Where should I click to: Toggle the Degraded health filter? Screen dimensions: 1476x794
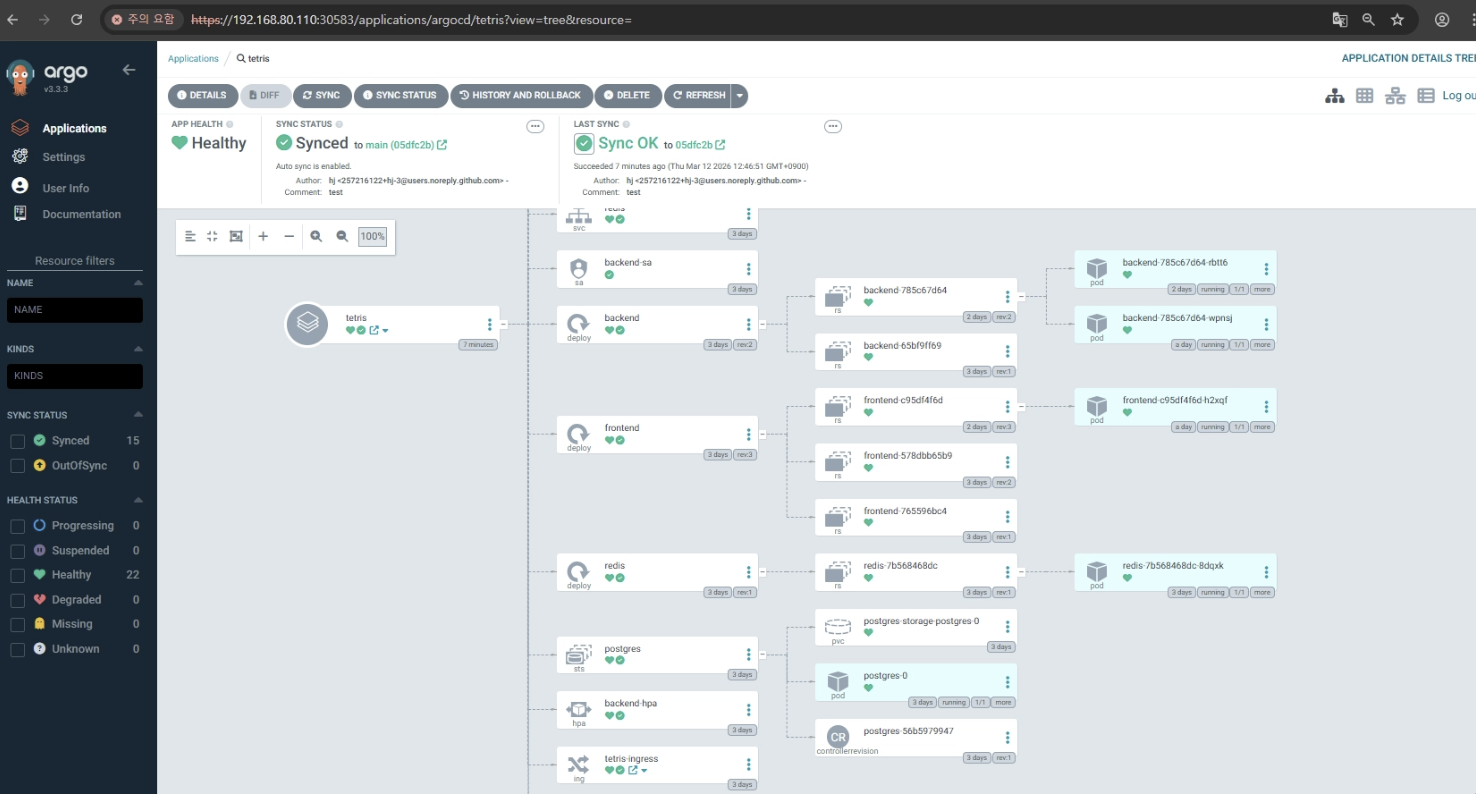point(17,600)
